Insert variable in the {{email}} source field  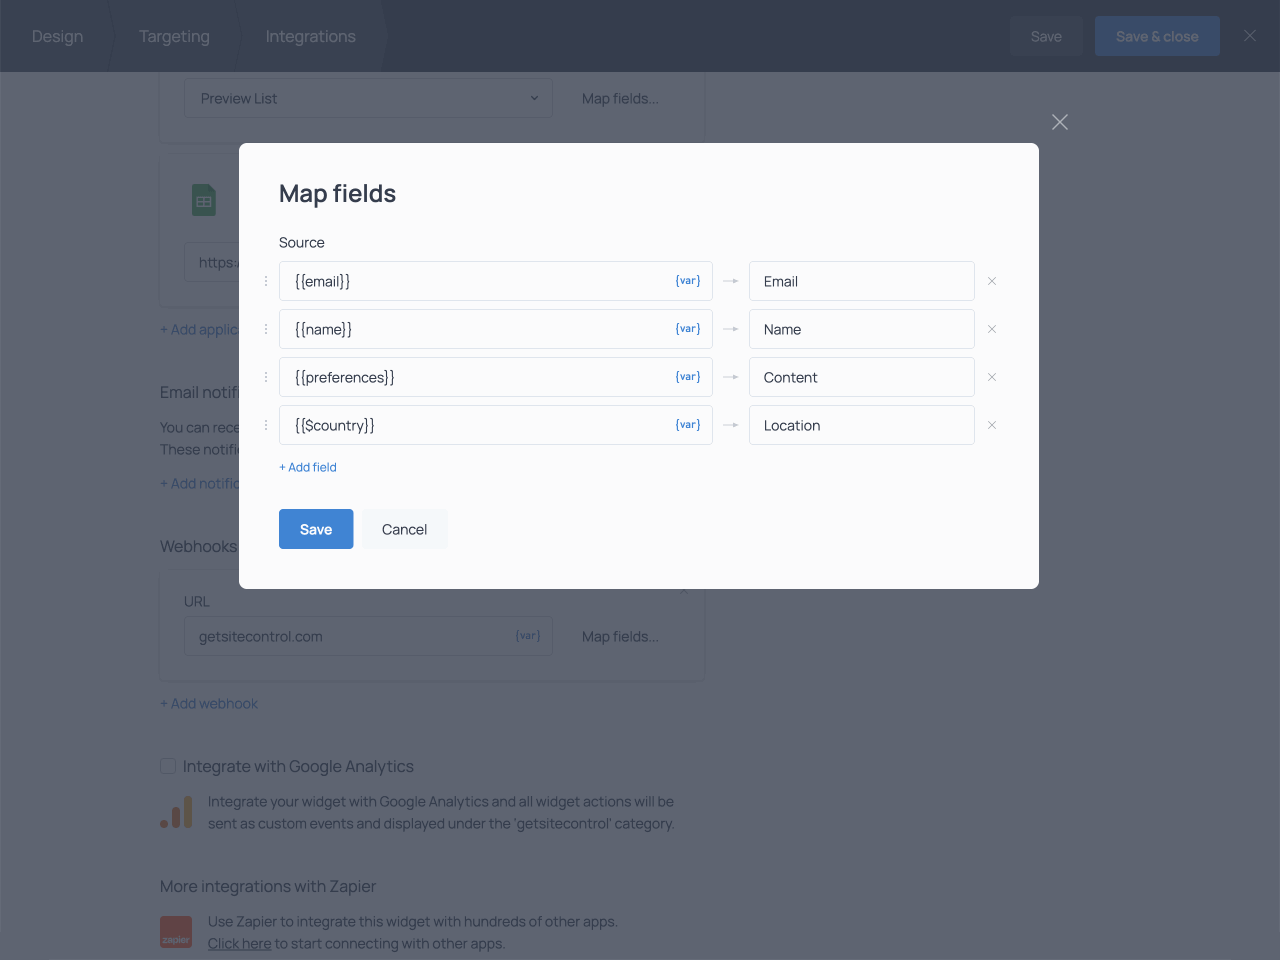point(688,281)
